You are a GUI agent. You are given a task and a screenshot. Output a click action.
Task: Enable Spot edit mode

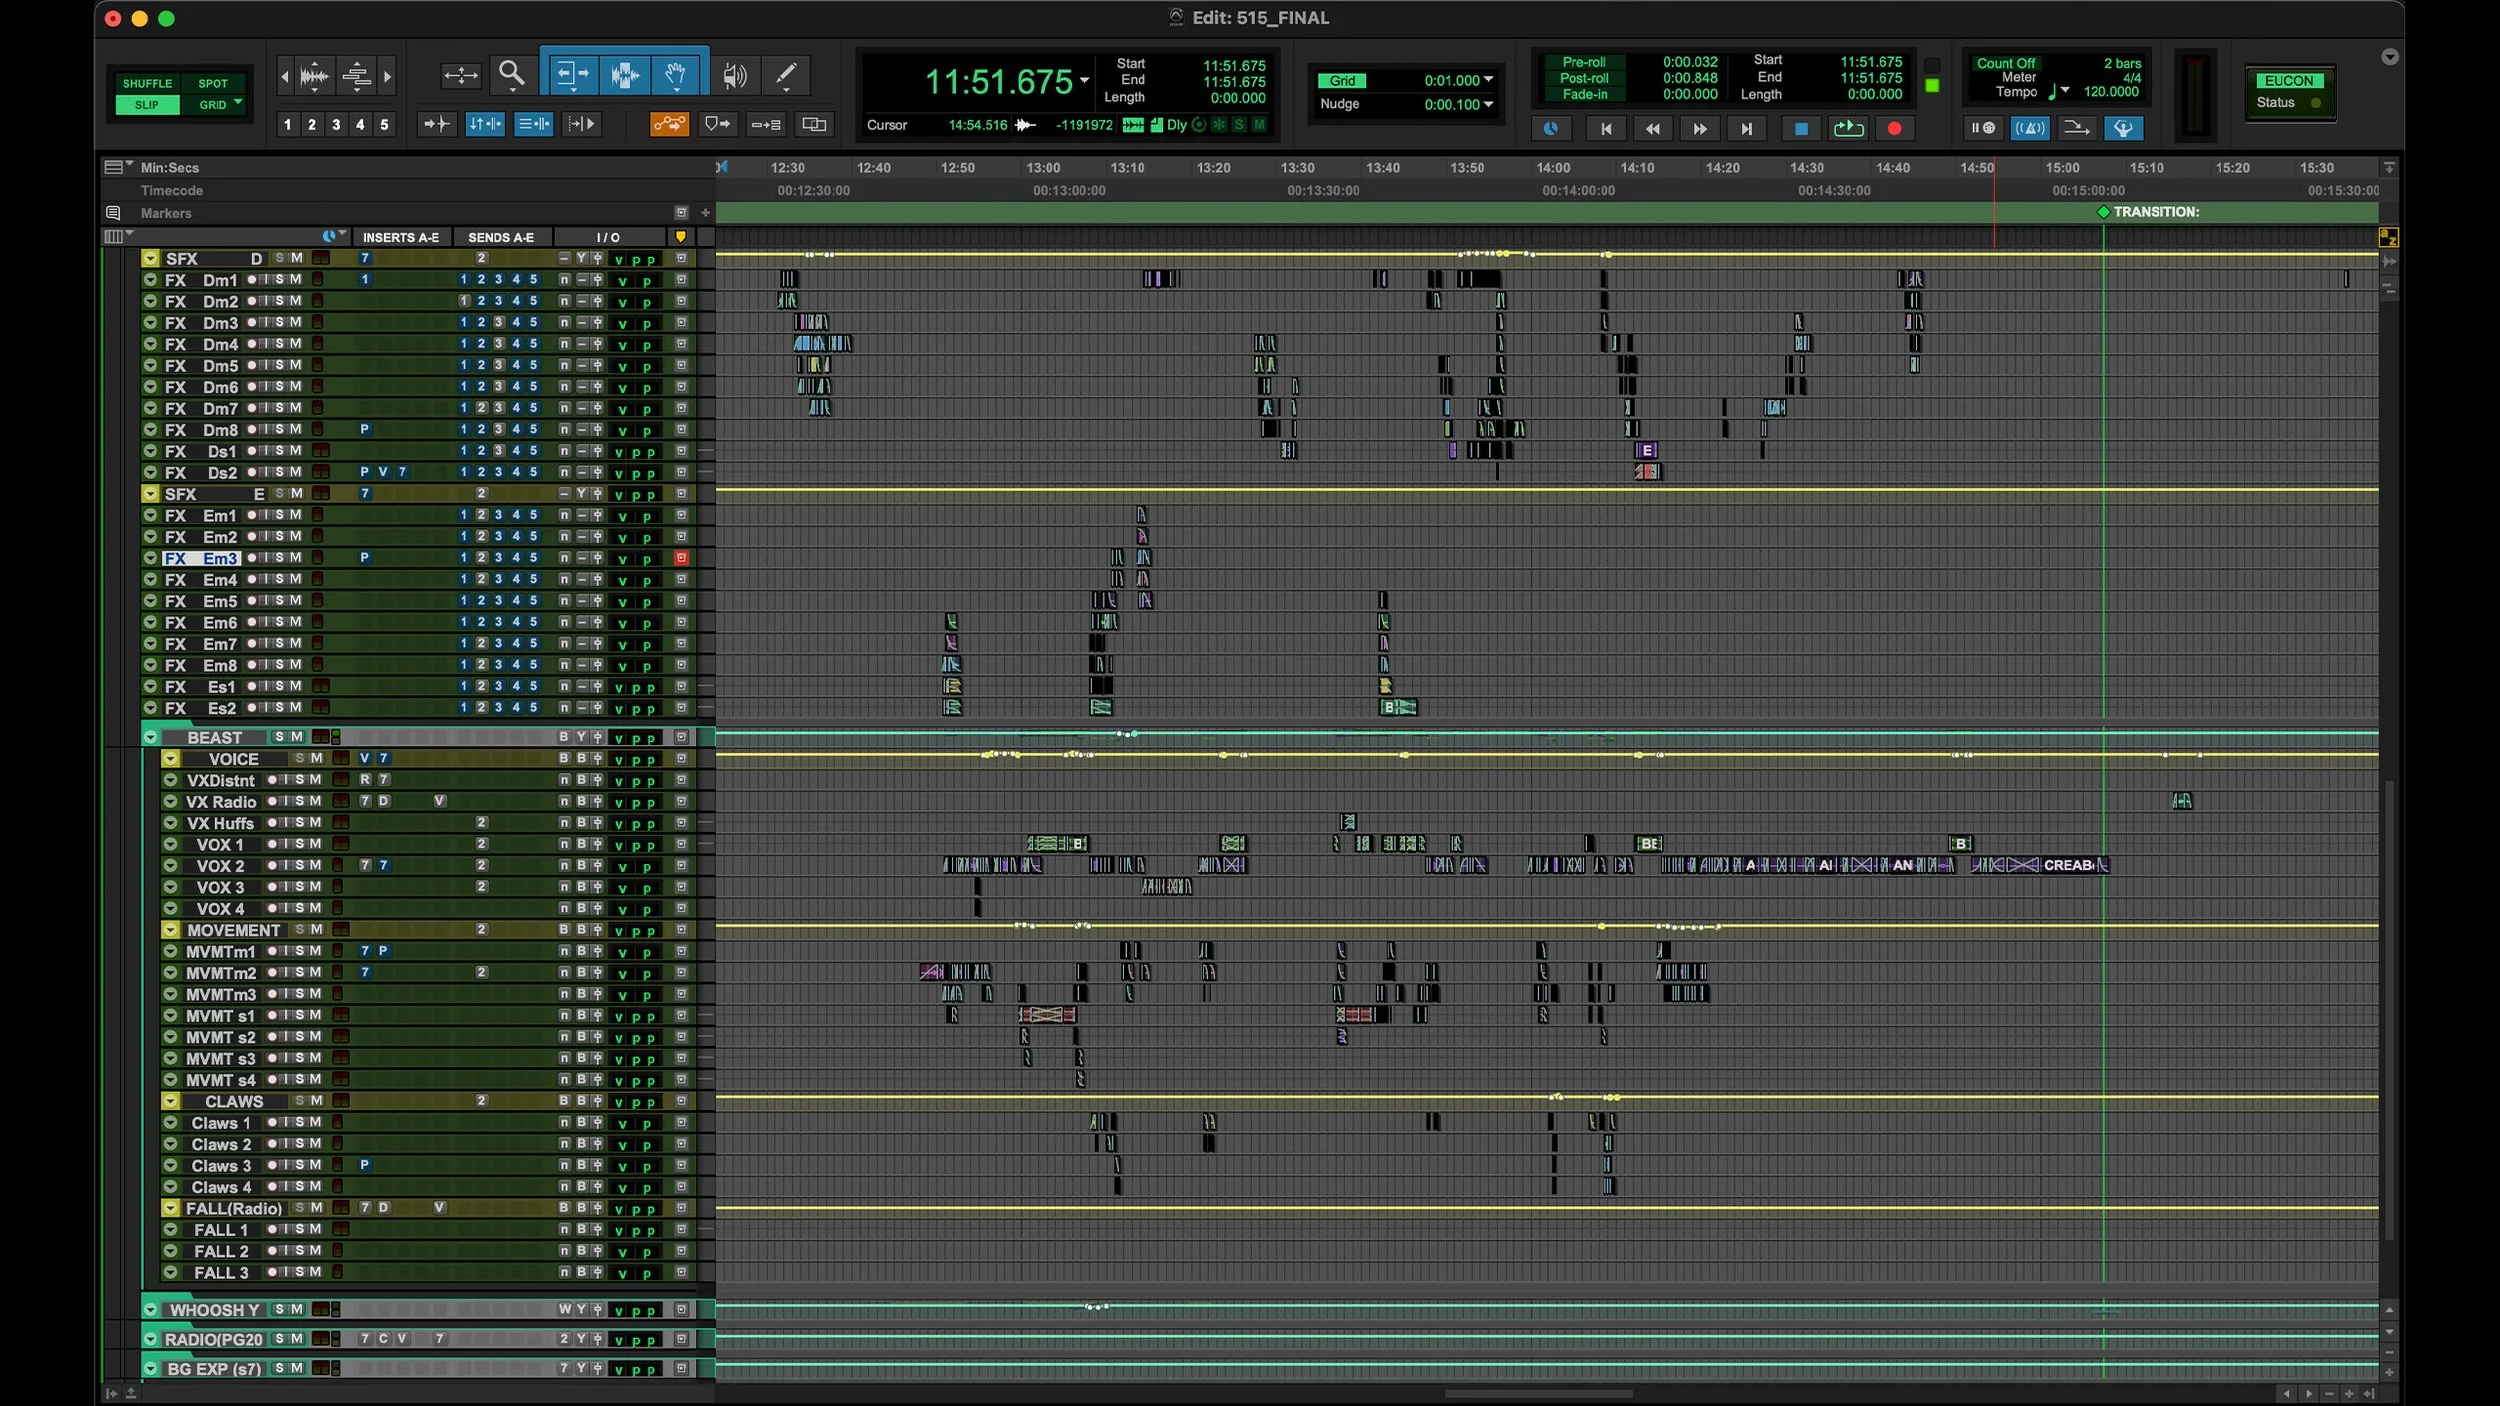pyautogui.click(x=213, y=83)
